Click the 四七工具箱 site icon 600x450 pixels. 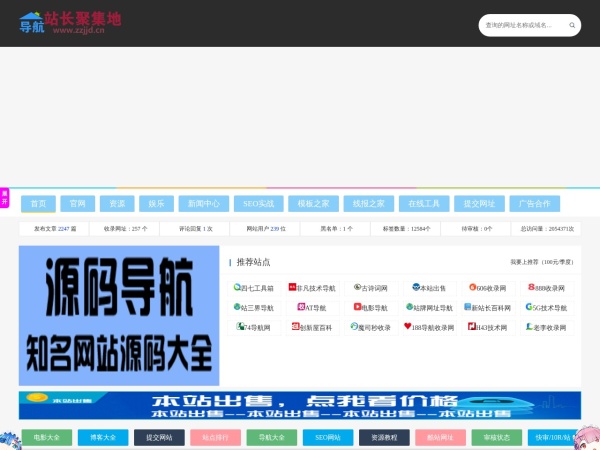coord(237,287)
